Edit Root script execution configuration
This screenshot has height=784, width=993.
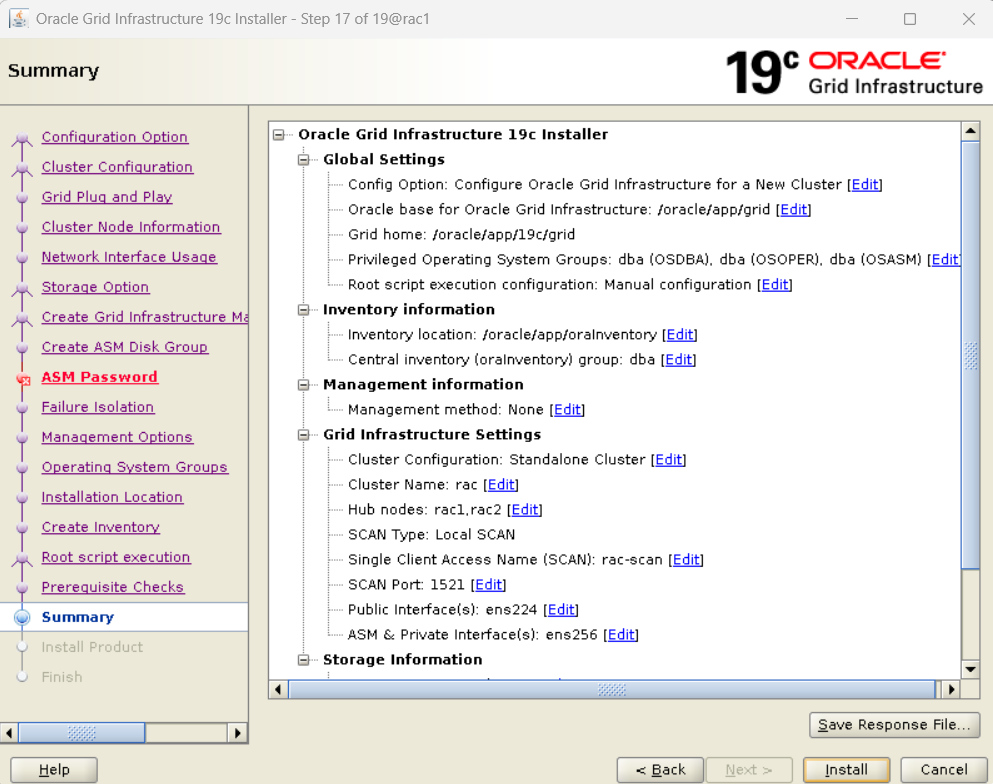(775, 285)
